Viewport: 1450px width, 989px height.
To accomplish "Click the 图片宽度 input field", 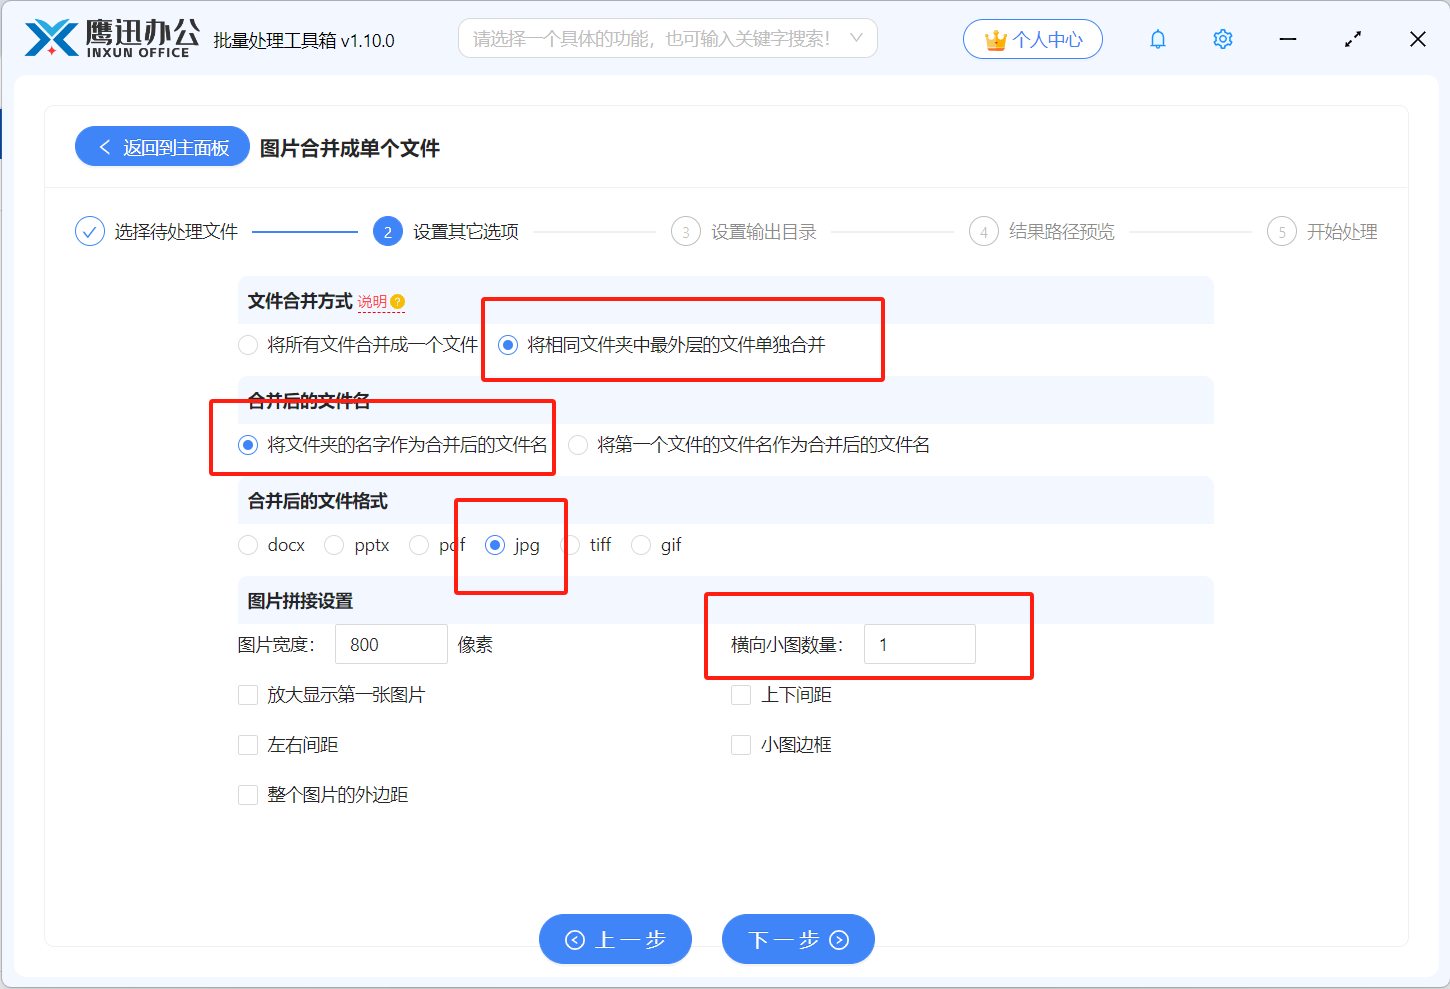I will click(391, 644).
